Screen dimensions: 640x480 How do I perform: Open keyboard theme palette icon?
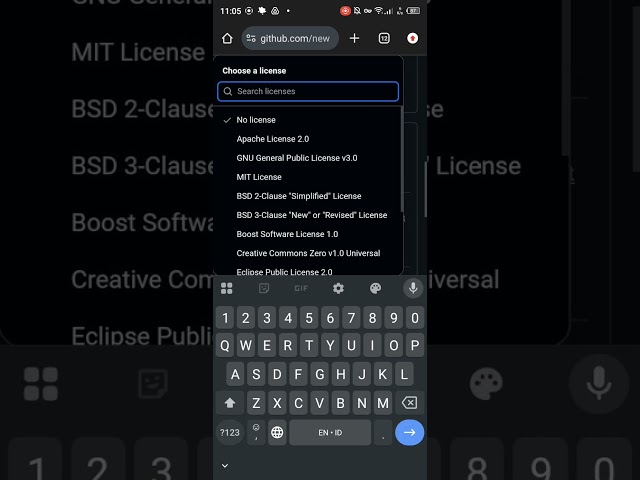tap(376, 289)
